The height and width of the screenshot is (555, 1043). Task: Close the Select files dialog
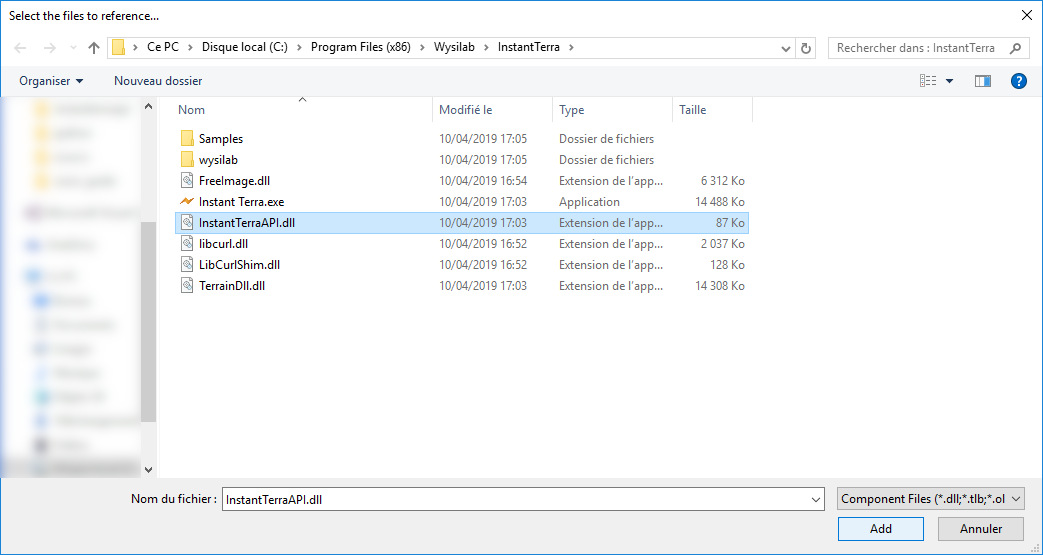click(1026, 15)
